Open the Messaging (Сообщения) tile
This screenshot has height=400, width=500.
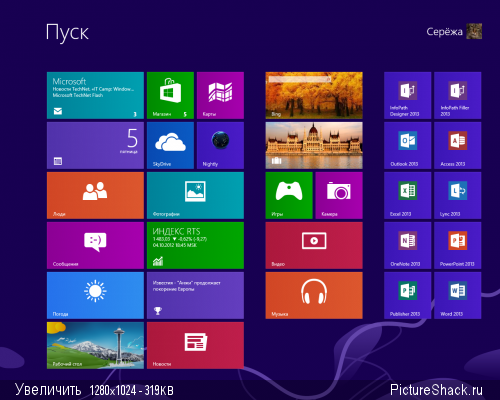(95, 245)
